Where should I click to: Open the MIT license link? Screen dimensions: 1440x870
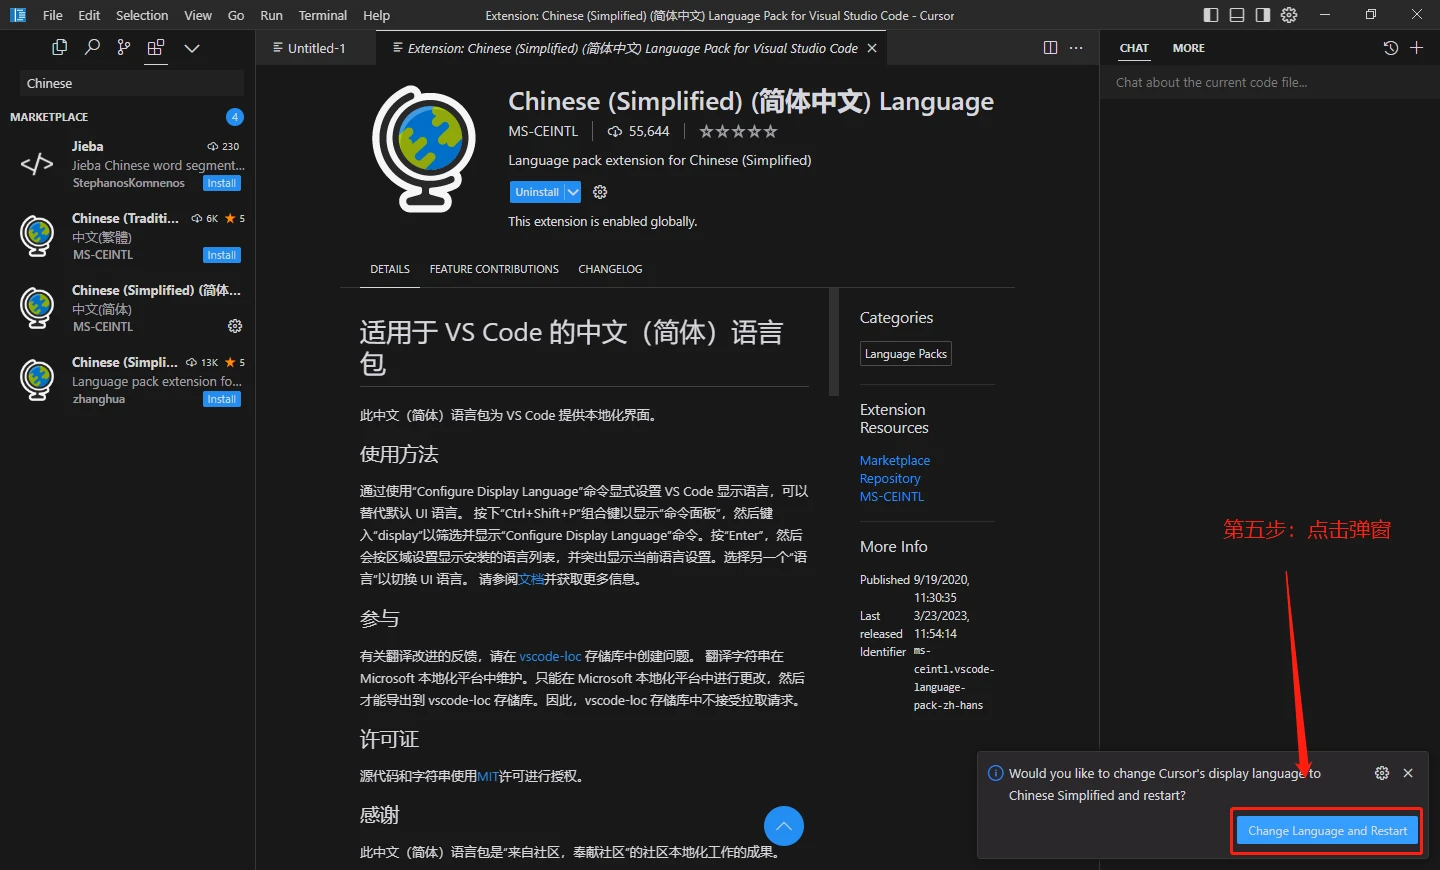(488, 776)
